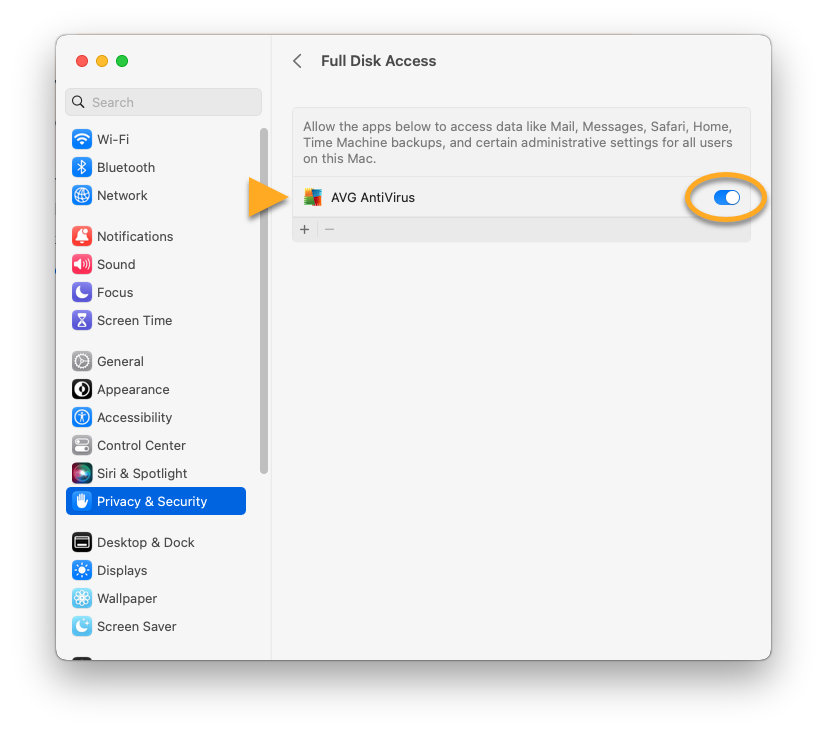The width and height of the screenshot is (827, 734).
Task: Open Notifications bell icon
Action: [x=82, y=236]
